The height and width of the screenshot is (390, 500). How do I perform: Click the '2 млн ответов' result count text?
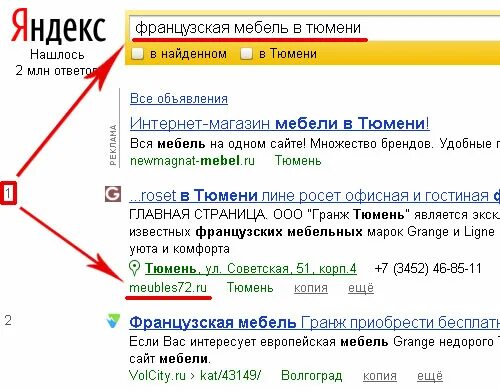57,70
